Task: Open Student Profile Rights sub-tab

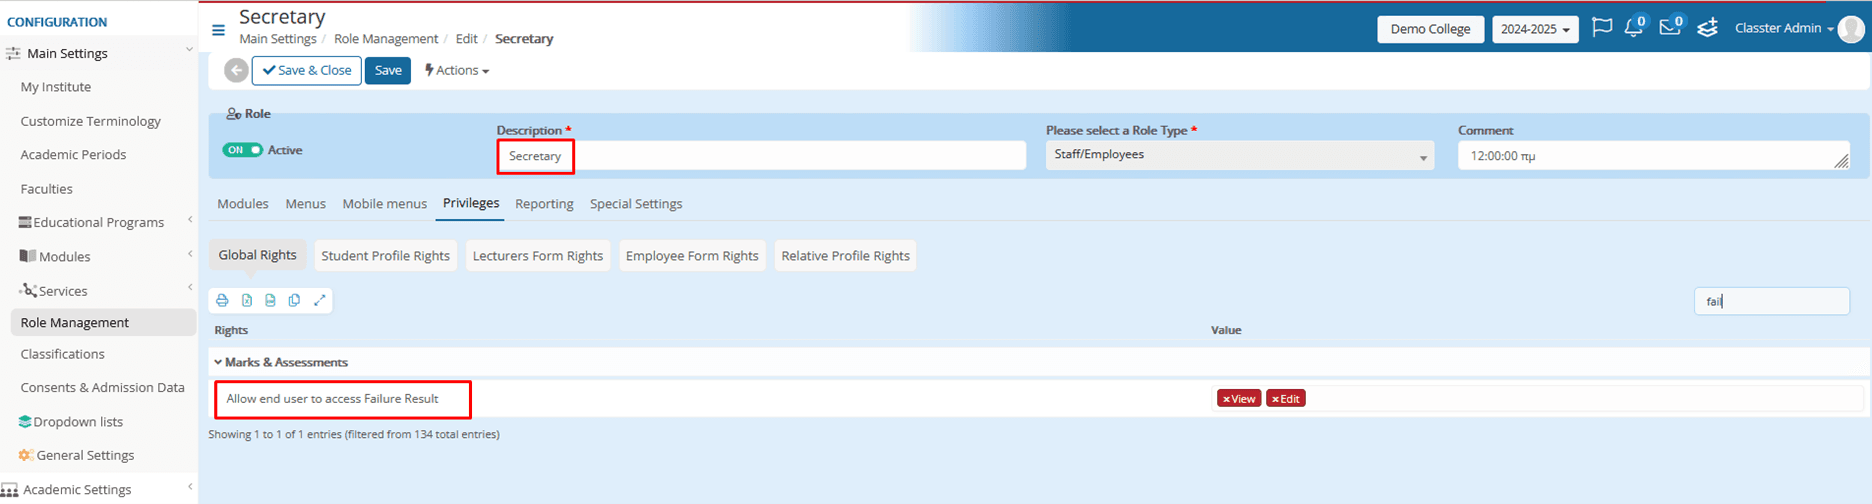Action: 385,256
